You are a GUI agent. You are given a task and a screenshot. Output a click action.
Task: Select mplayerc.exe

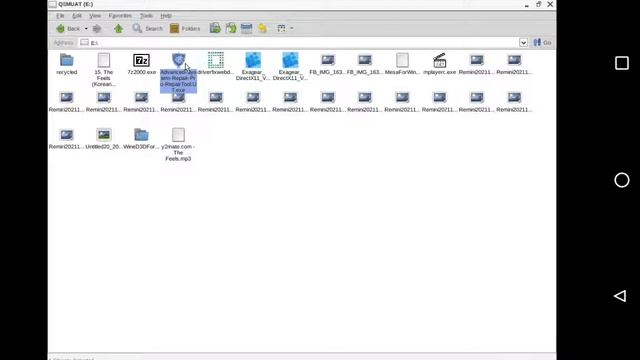pos(440,64)
